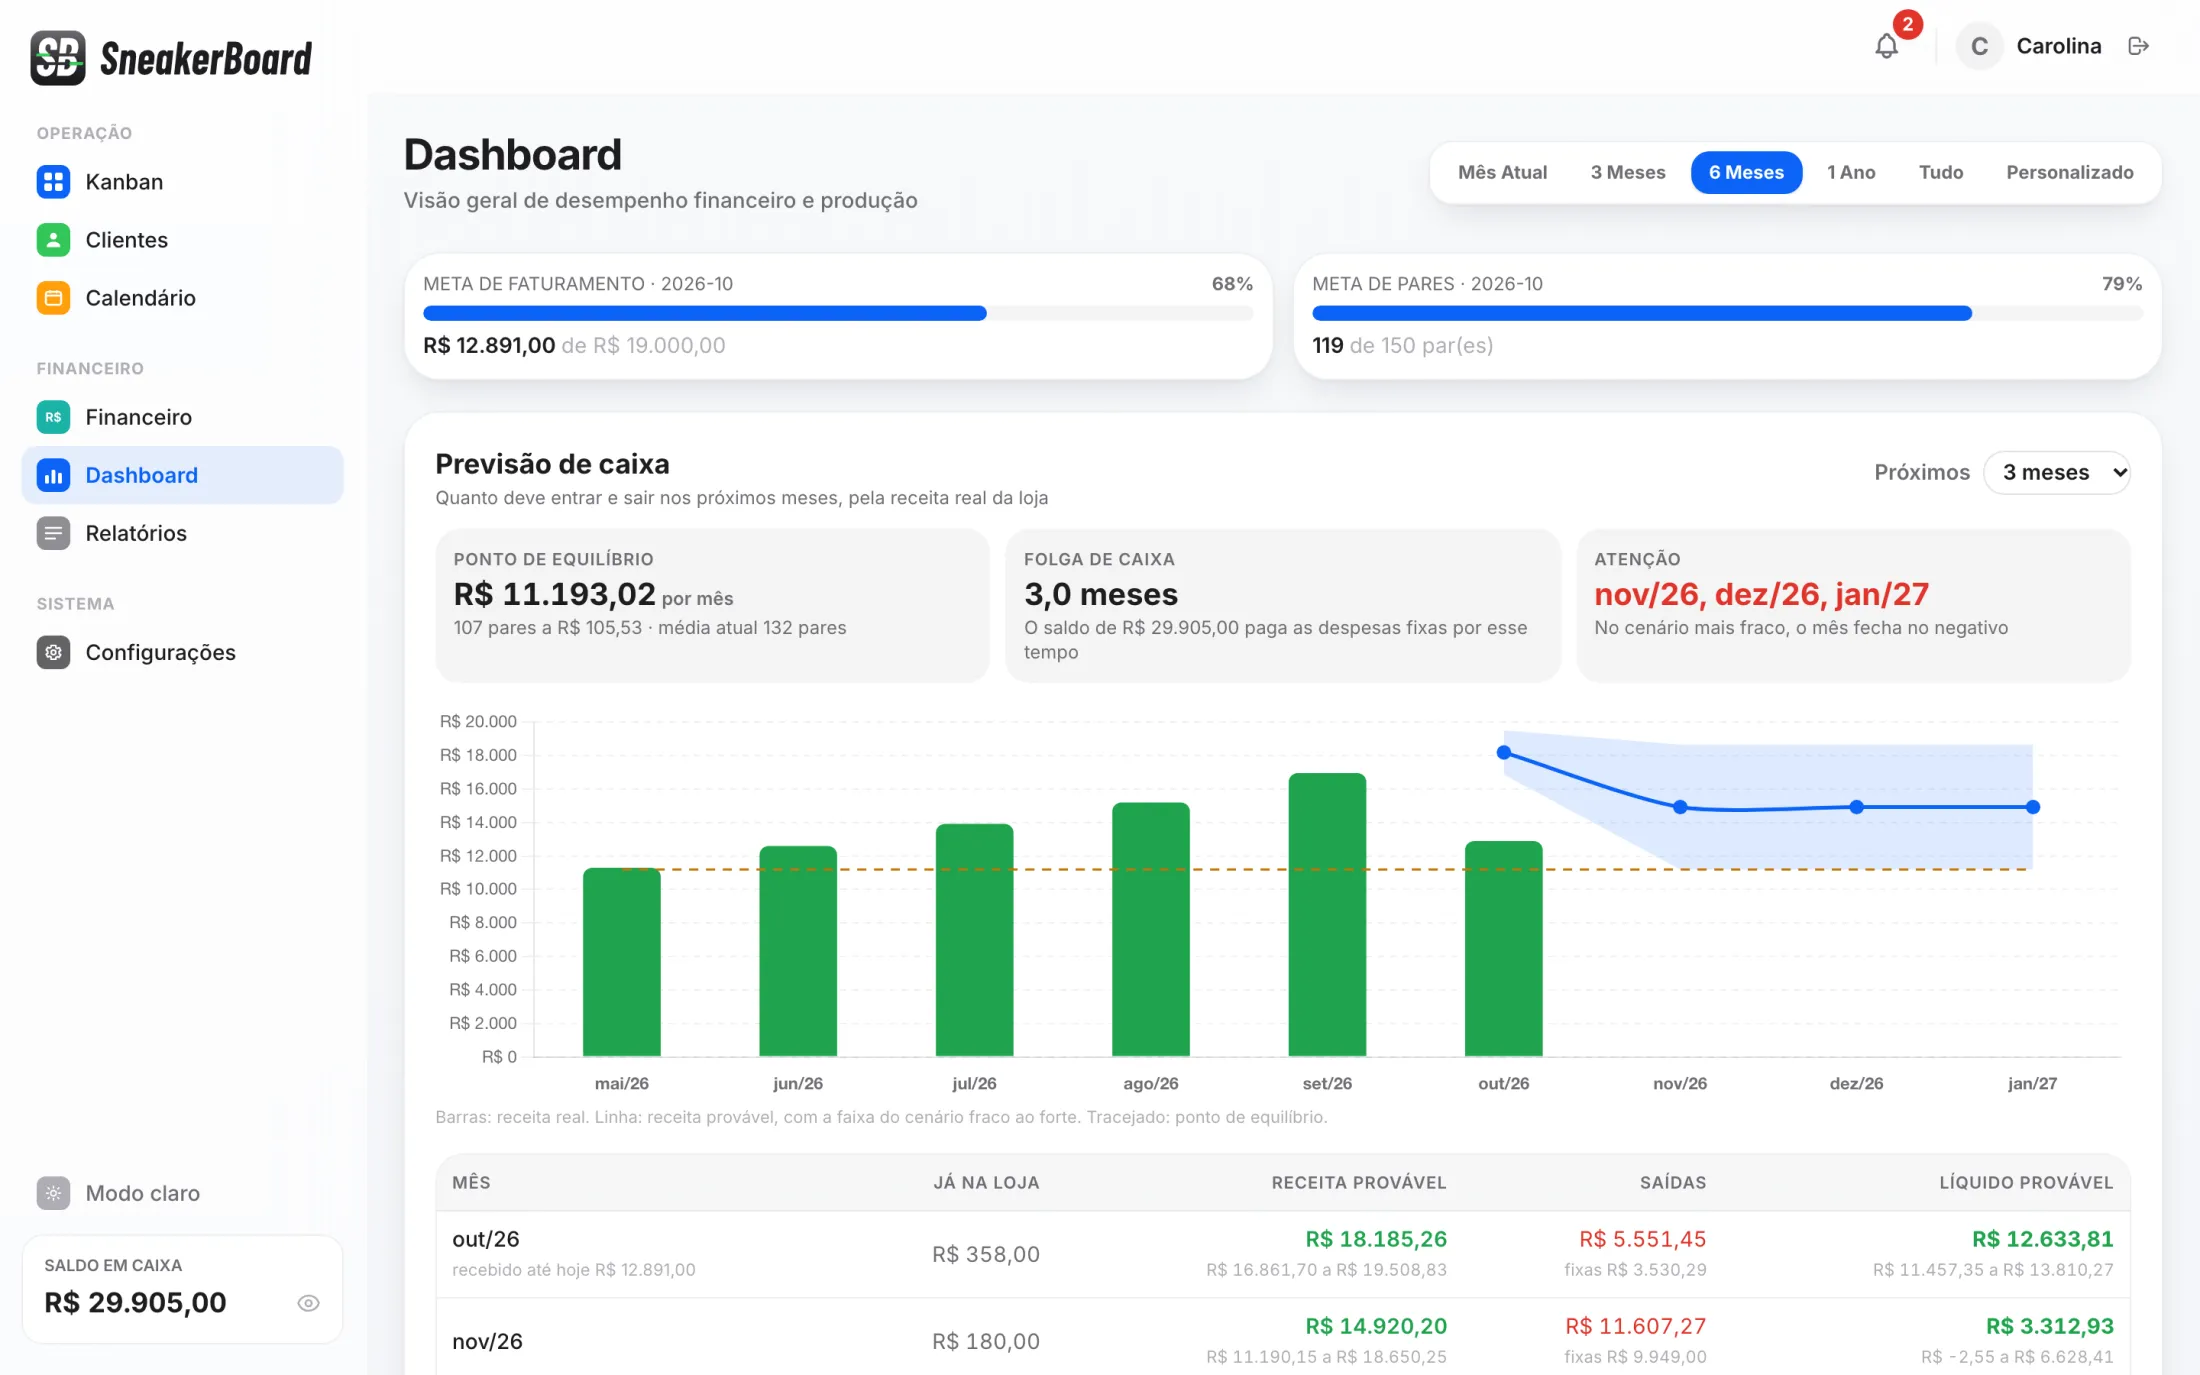Select the Tudo period button

coord(1941,172)
